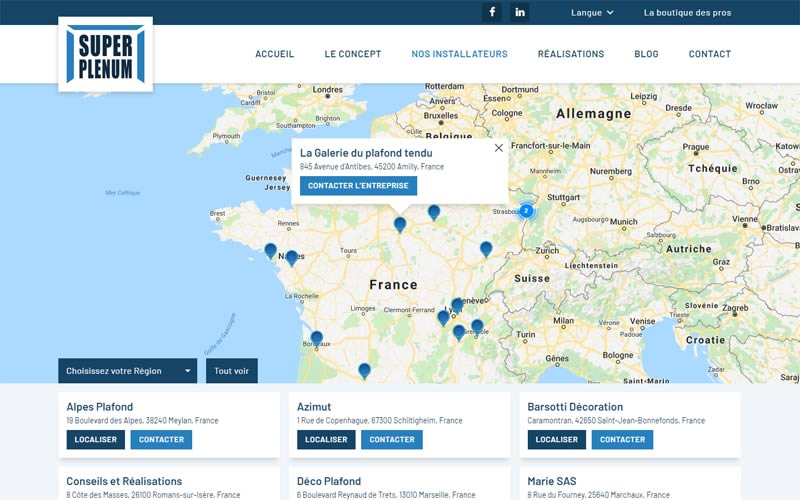Click the map pin over Nantes label
800x500 pixels.
click(291, 258)
